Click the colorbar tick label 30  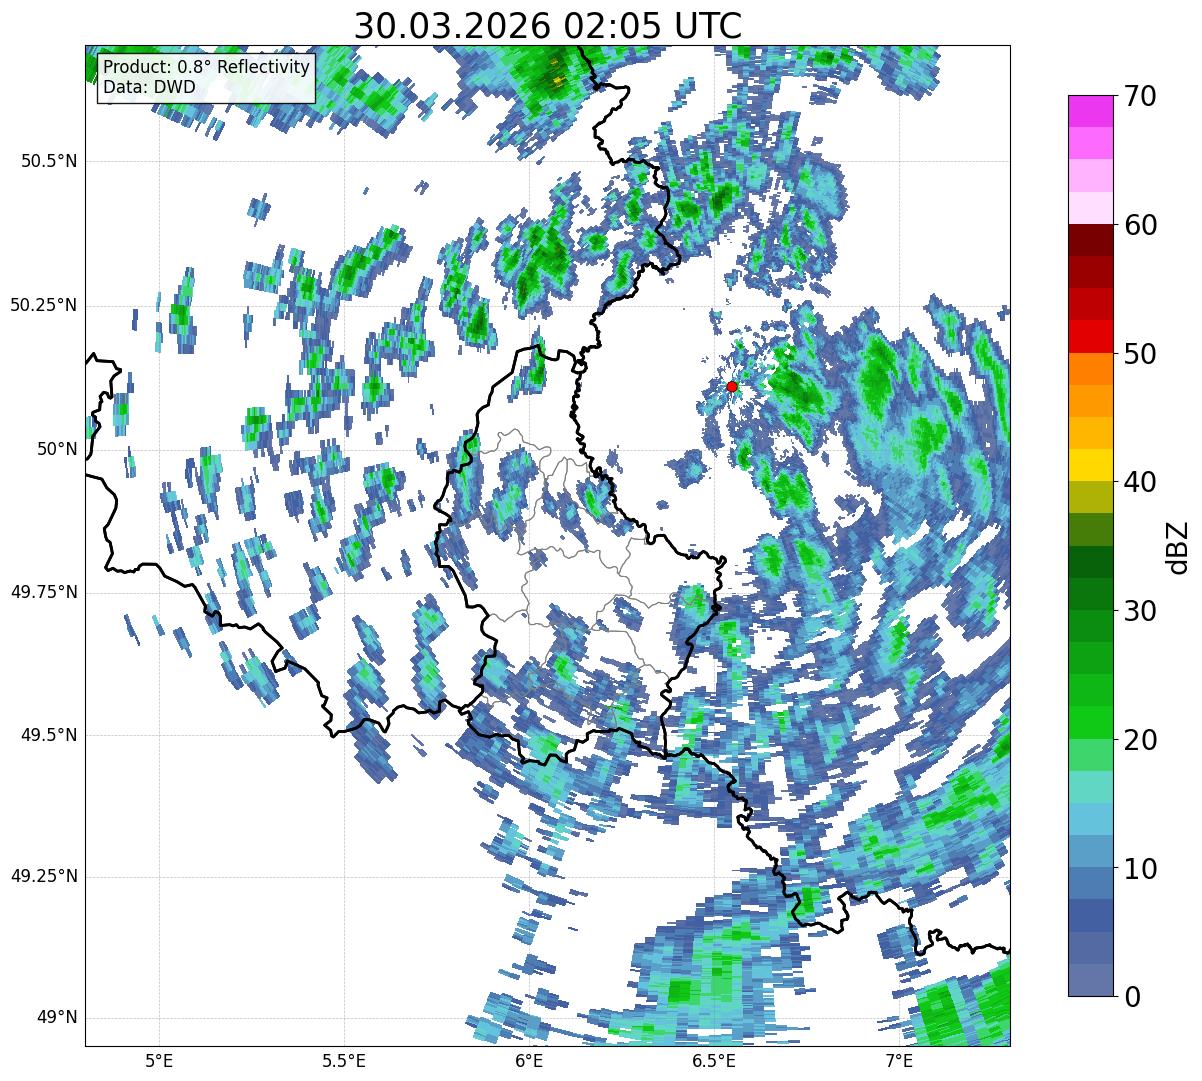(1139, 611)
